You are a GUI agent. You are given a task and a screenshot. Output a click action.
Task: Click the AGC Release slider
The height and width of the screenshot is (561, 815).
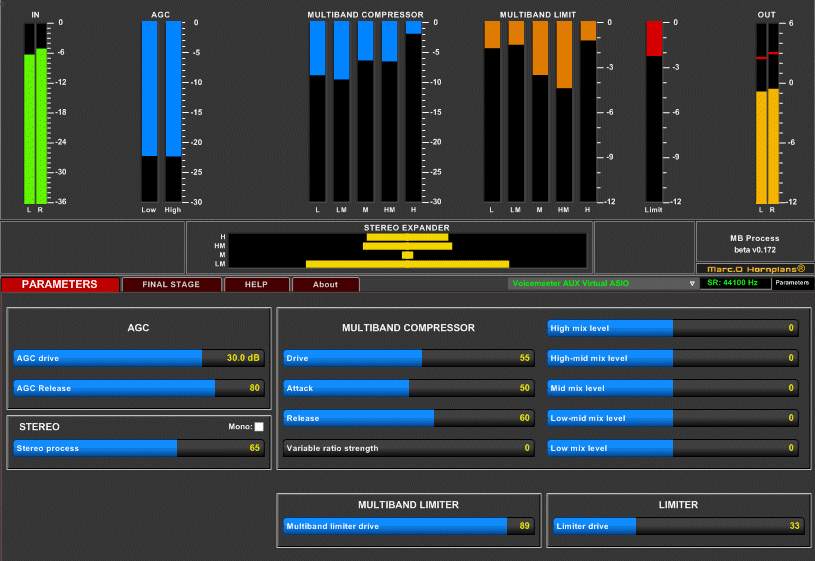click(139, 388)
